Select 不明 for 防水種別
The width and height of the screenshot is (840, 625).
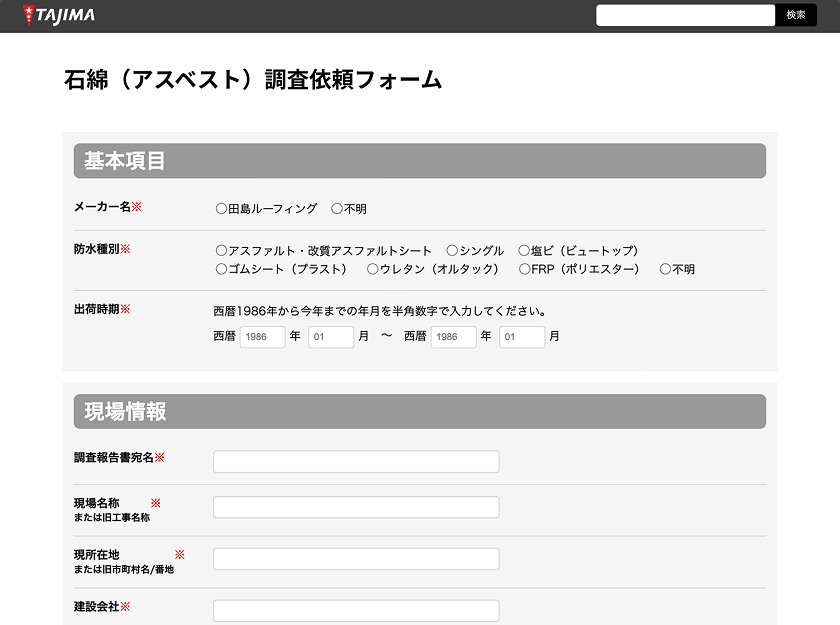[x=664, y=269]
